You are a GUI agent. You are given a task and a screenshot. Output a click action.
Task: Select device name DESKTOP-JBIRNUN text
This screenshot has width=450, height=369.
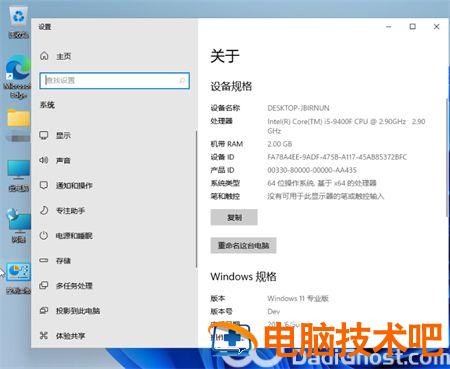[298, 108]
